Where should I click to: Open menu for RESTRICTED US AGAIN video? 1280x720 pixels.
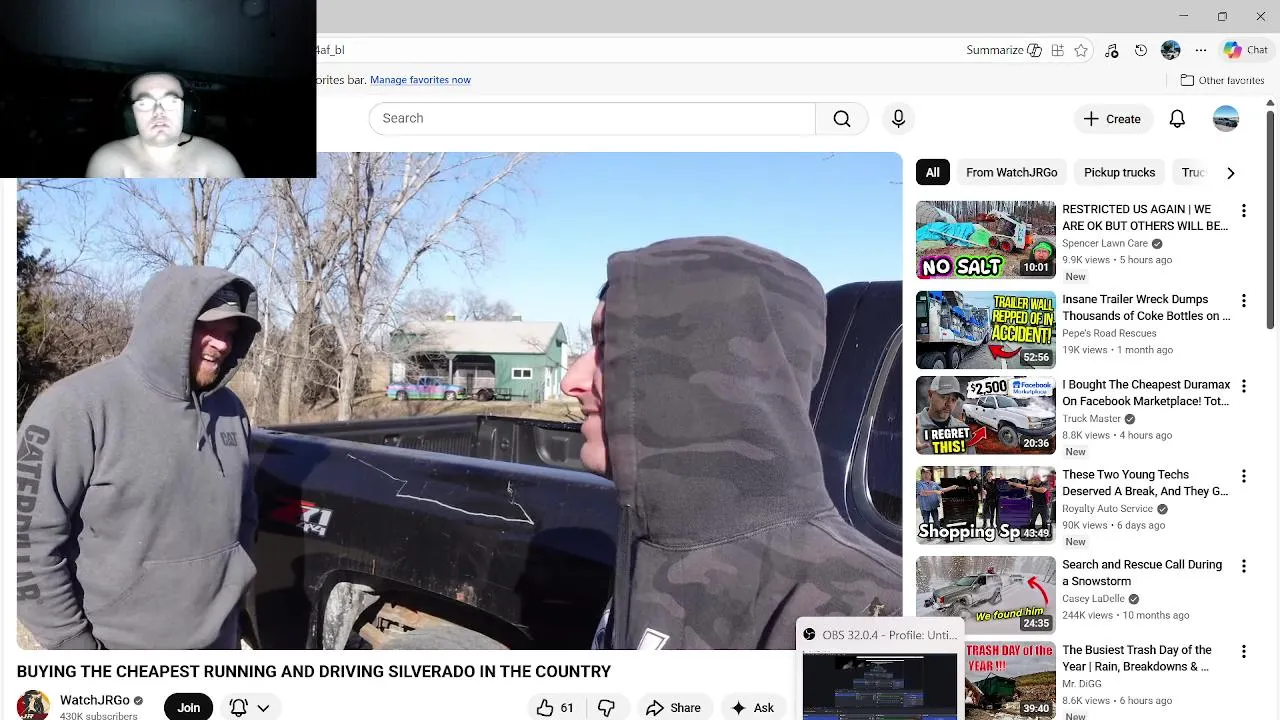(x=1243, y=211)
